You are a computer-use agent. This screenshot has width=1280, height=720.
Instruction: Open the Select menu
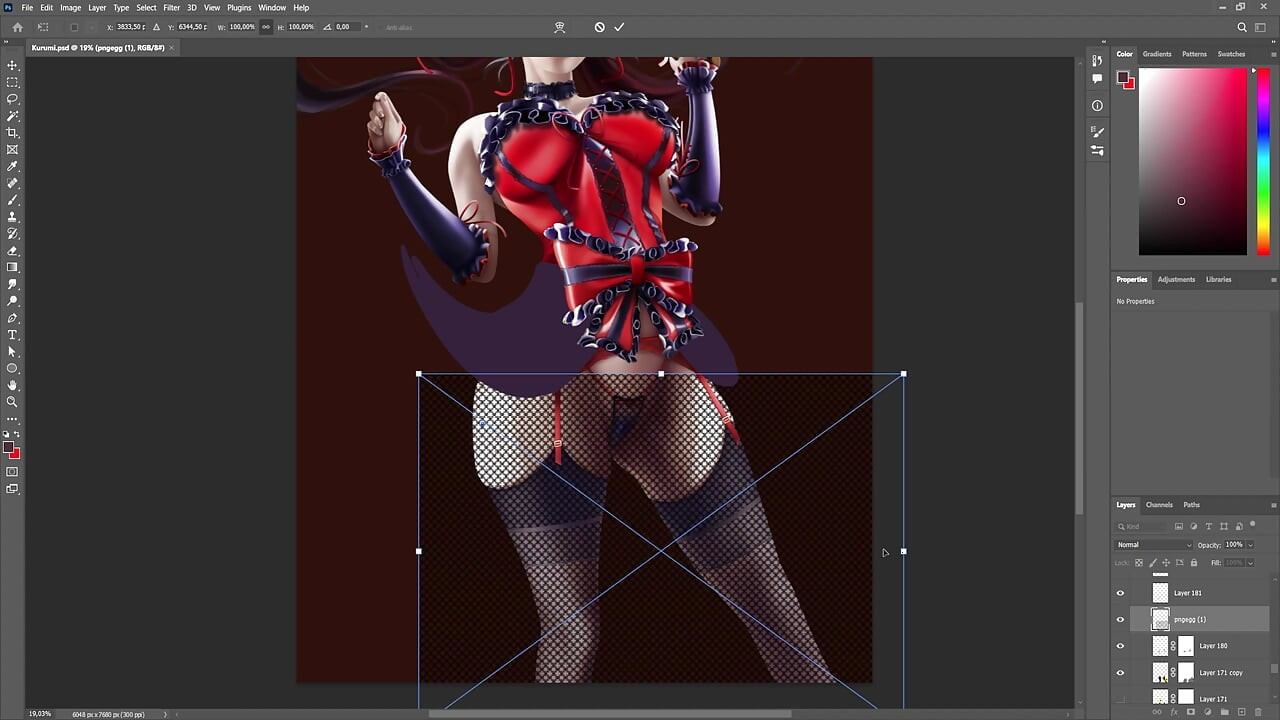(146, 7)
